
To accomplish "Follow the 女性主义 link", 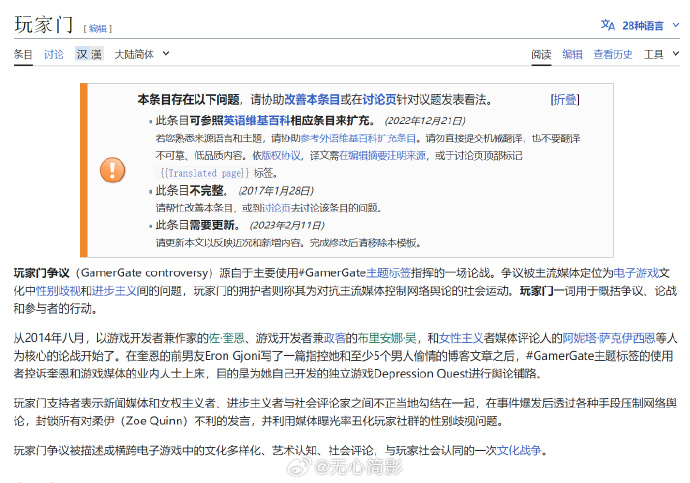I will coord(461,338).
